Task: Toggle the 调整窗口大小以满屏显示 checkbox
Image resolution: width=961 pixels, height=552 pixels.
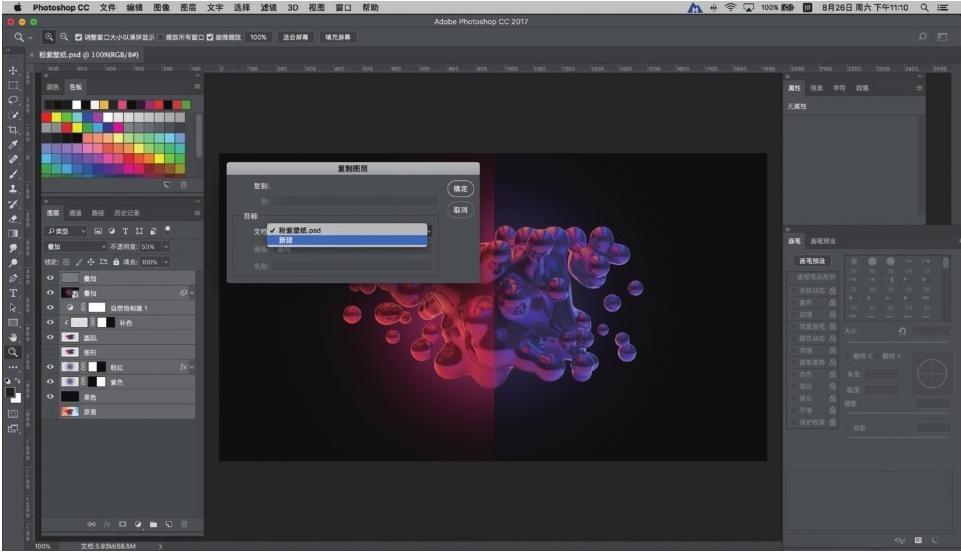Action: click(79, 37)
